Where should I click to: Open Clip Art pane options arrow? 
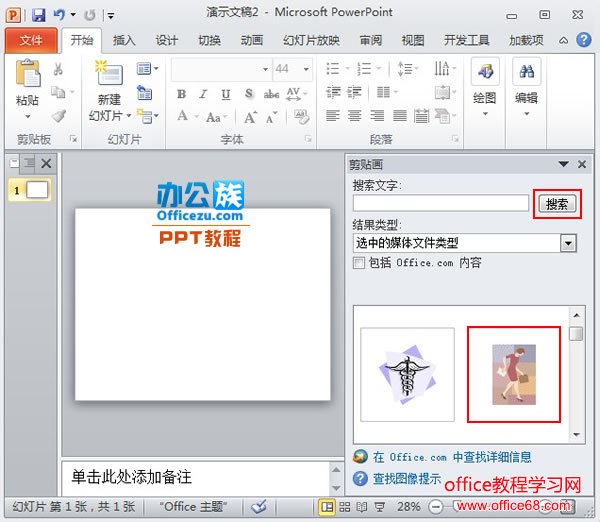pyautogui.click(x=563, y=164)
